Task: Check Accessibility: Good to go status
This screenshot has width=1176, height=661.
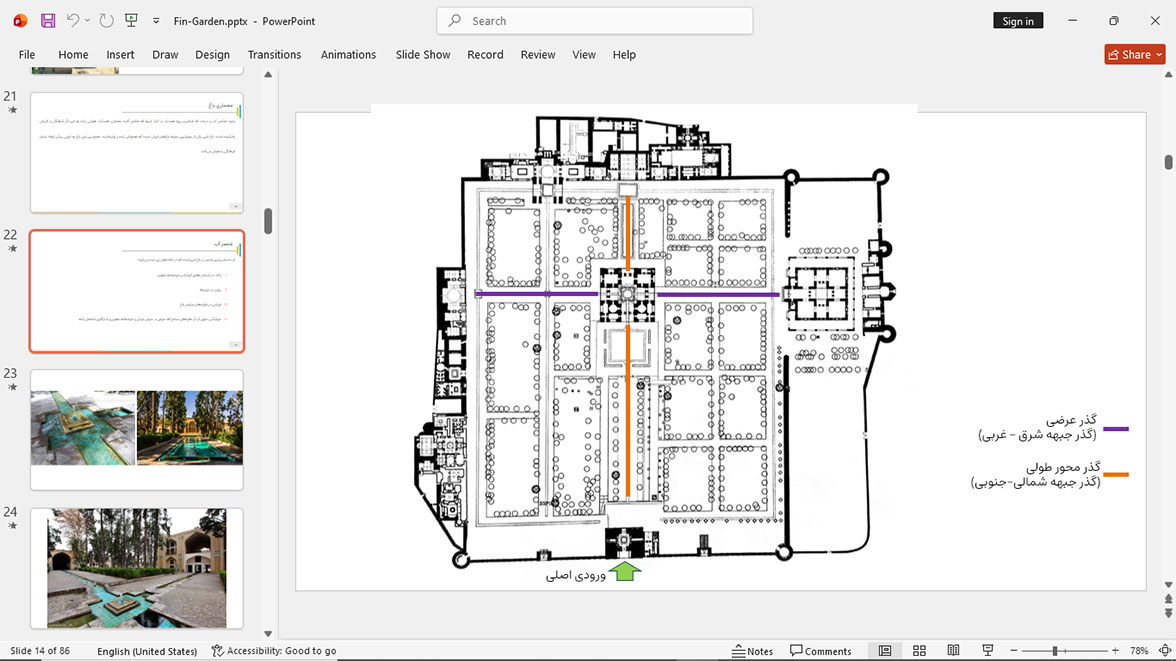Action: [x=274, y=650]
